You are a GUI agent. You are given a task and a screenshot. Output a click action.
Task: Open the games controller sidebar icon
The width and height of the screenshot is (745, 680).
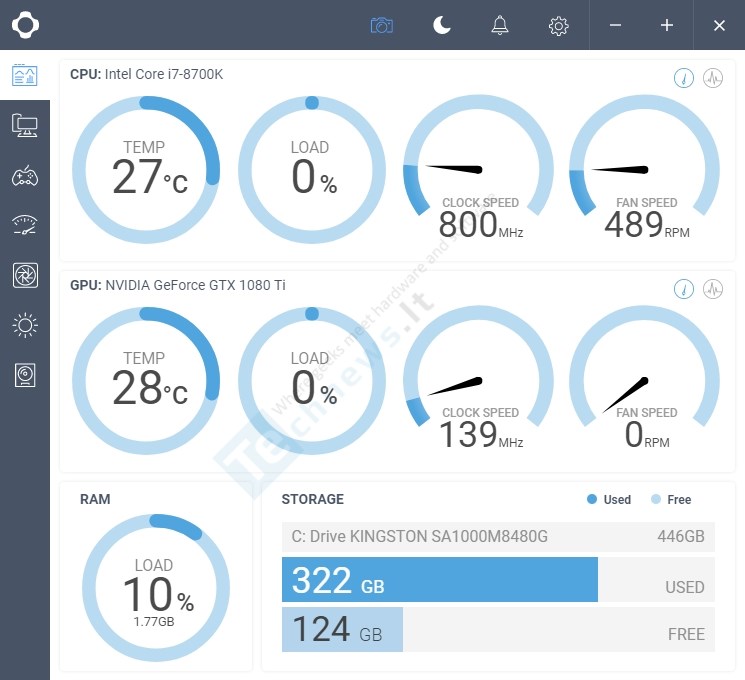[x=25, y=176]
